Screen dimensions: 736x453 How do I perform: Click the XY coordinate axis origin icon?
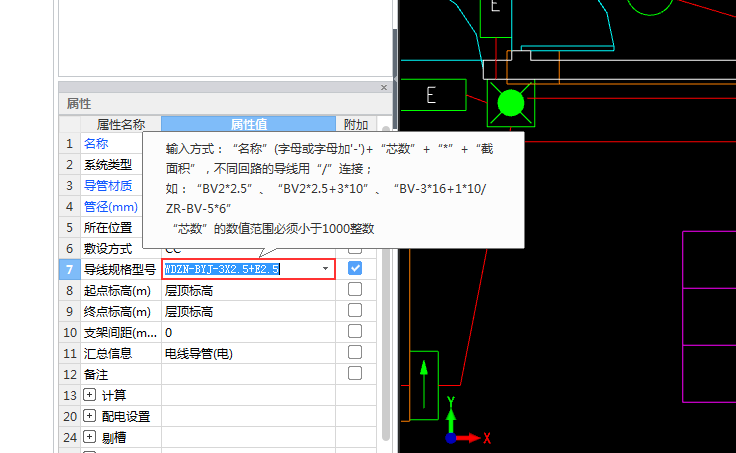451,438
